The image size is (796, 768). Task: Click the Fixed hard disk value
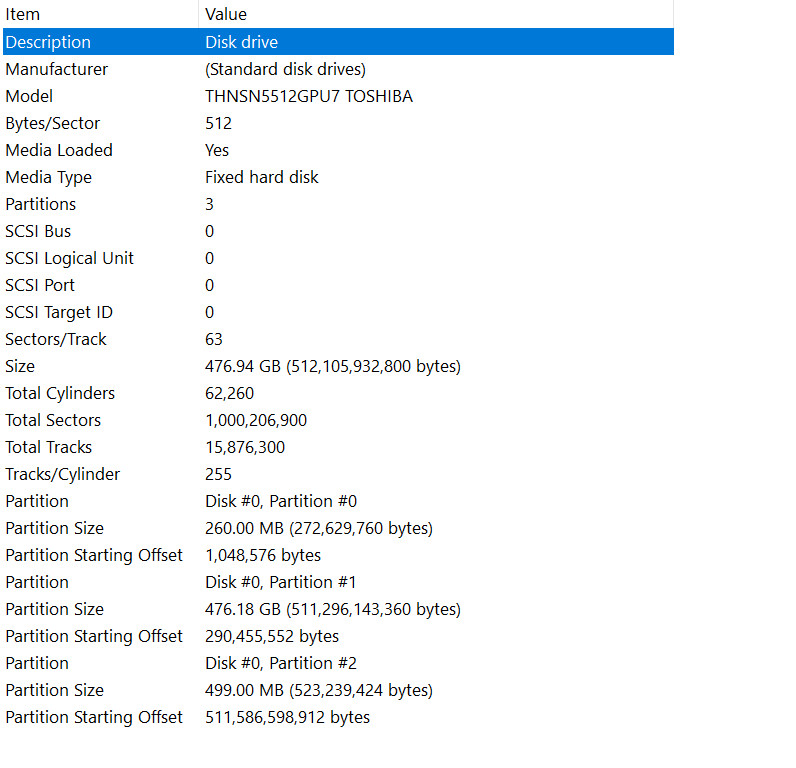[261, 177]
